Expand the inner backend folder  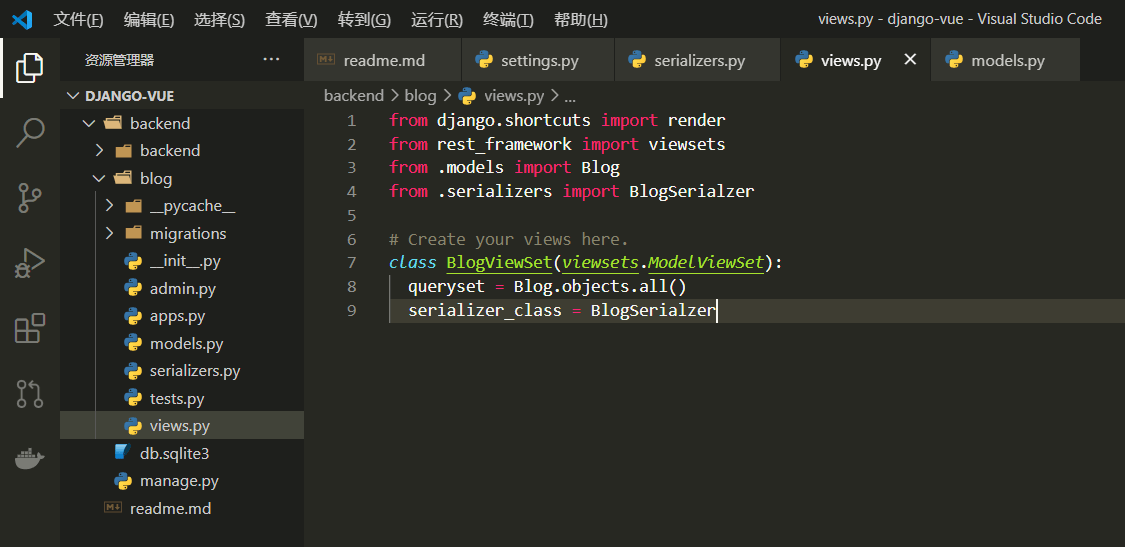[x=100, y=151]
